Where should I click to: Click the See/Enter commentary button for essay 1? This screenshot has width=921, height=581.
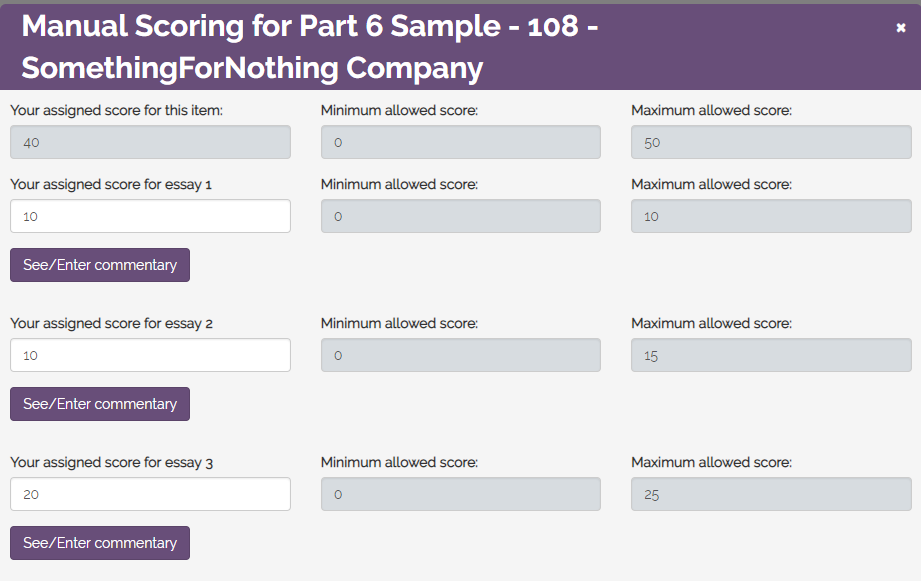pos(99,264)
